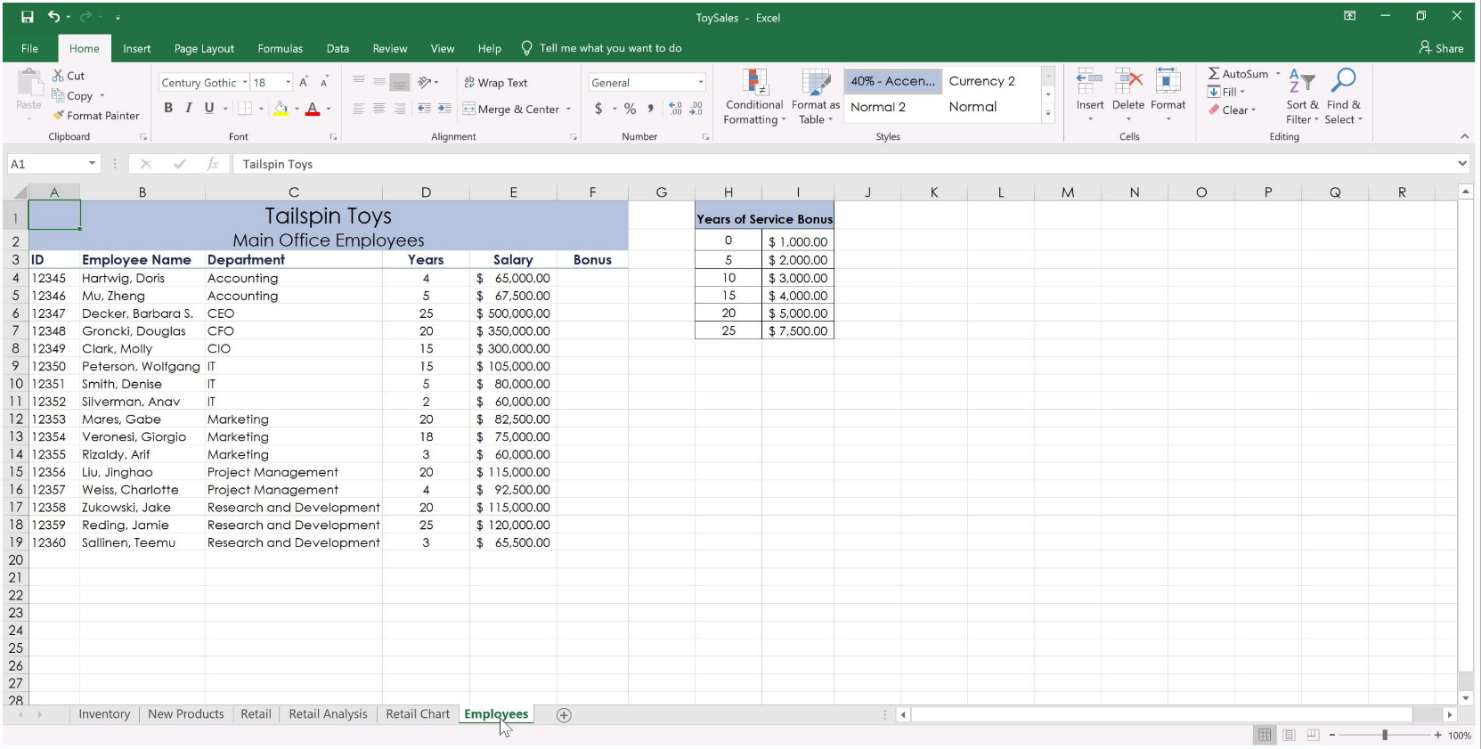Switch to Page Layout view in status bar
1481x749 pixels.
pyautogui.click(x=1289, y=735)
